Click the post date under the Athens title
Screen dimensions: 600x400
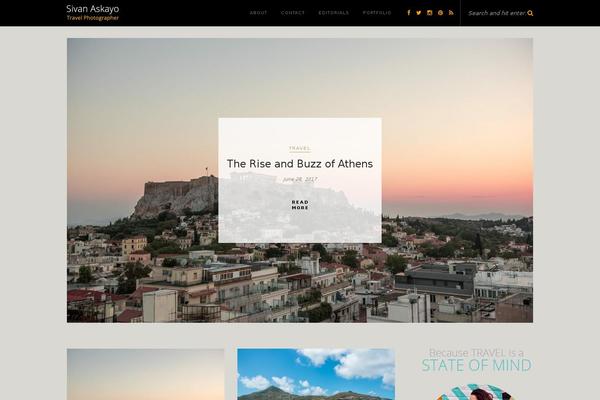(300, 179)
